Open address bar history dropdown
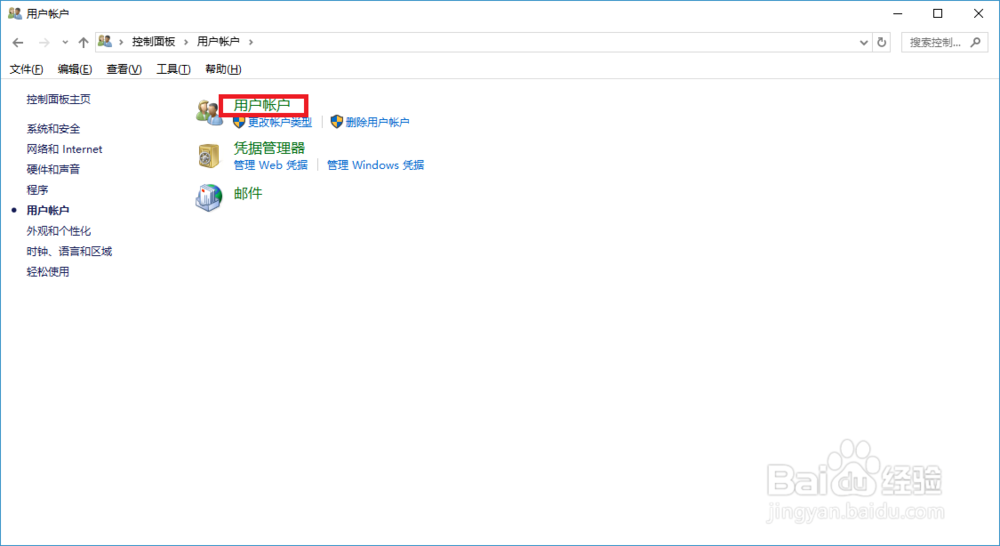Image resolution: width=1000 pixels, height=546 pixels. tap(864, 43)
